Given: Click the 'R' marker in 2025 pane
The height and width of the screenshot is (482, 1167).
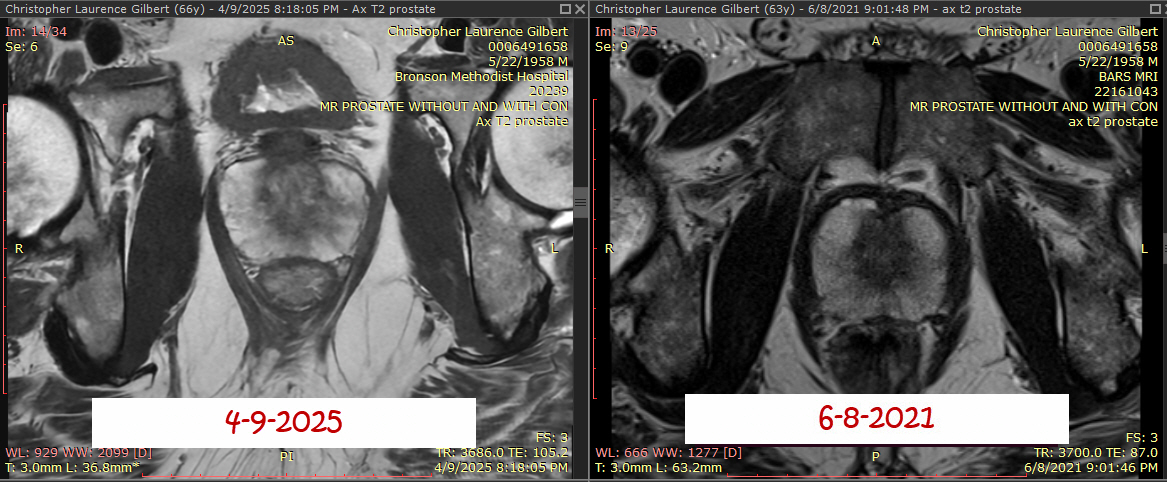Looking at the screenshot, I should (x=19, y=249).
